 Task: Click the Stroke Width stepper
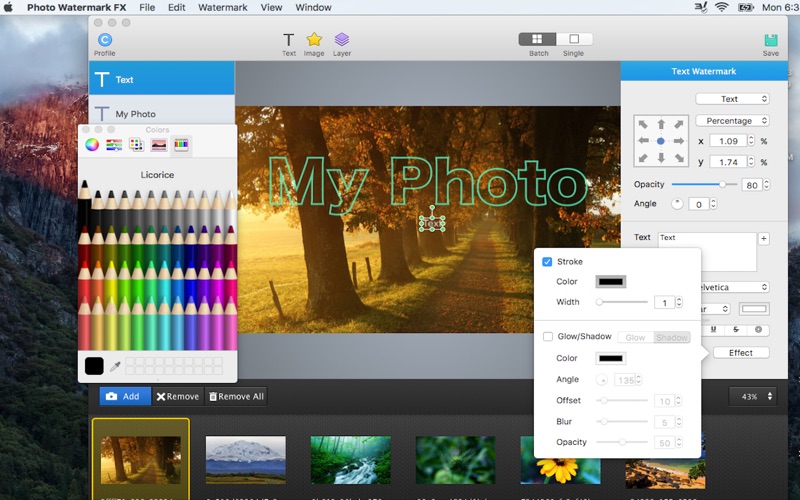coord(679,303)
